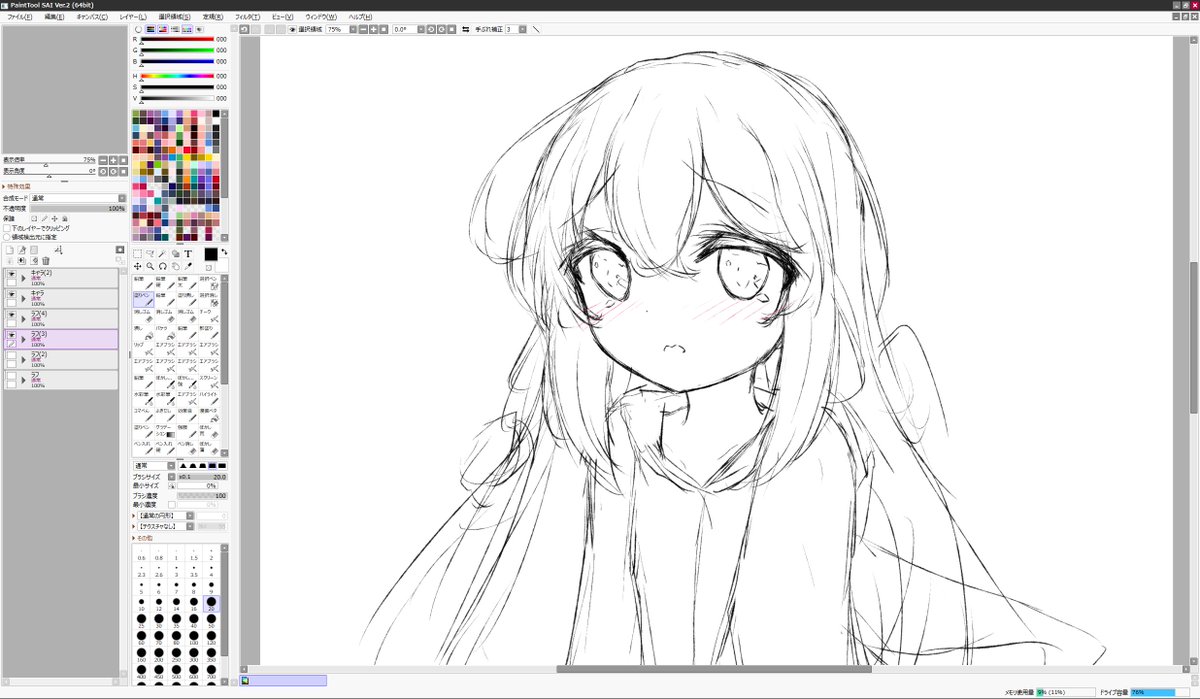Create a new linework layer
This screenshot has height=699, width=1200.
(21, 250)
